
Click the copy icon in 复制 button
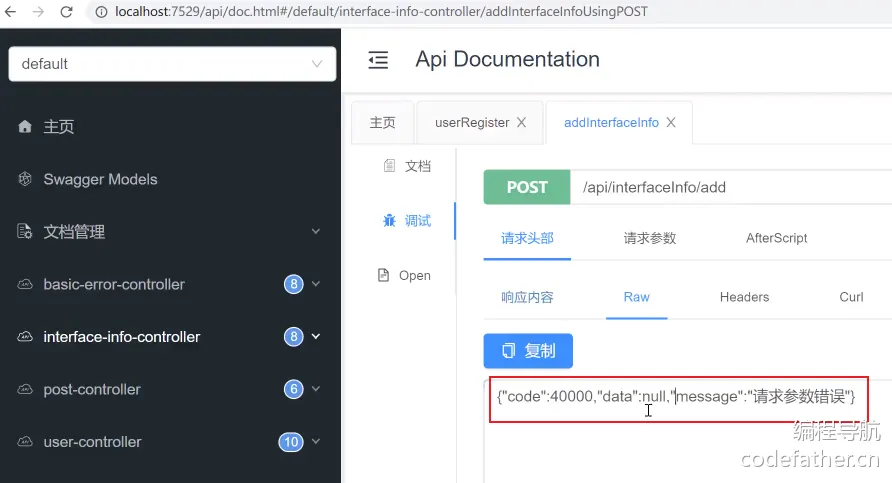click(509, 350)
